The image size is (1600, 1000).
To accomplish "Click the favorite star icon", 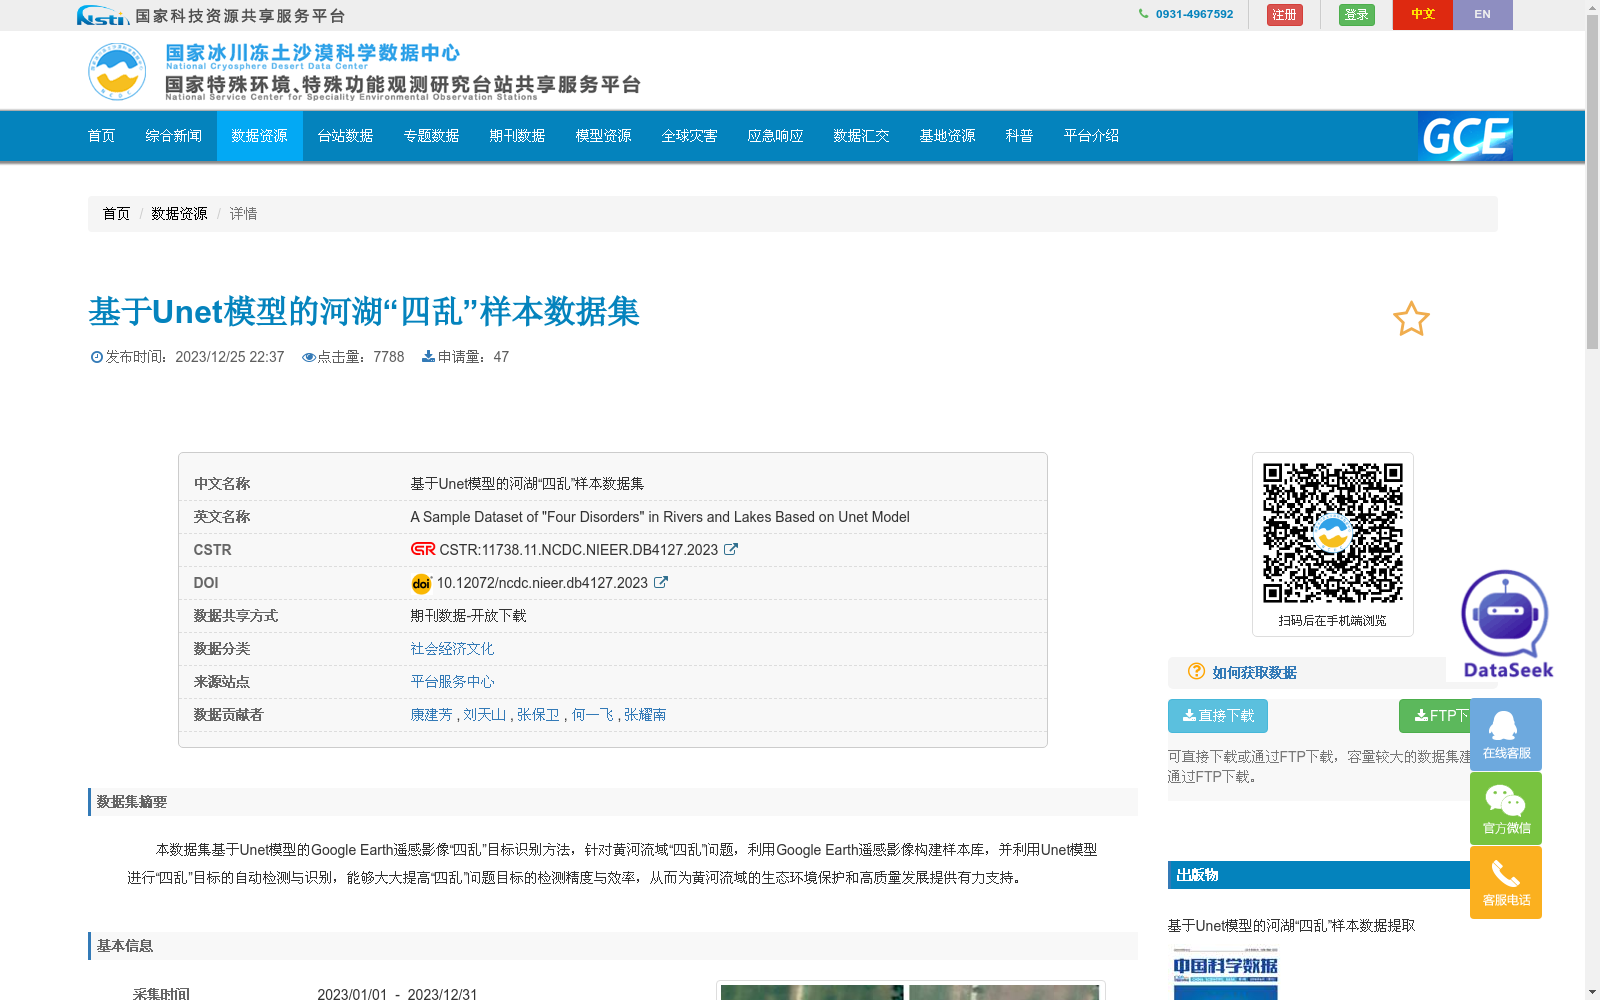I will point(1411,319).
